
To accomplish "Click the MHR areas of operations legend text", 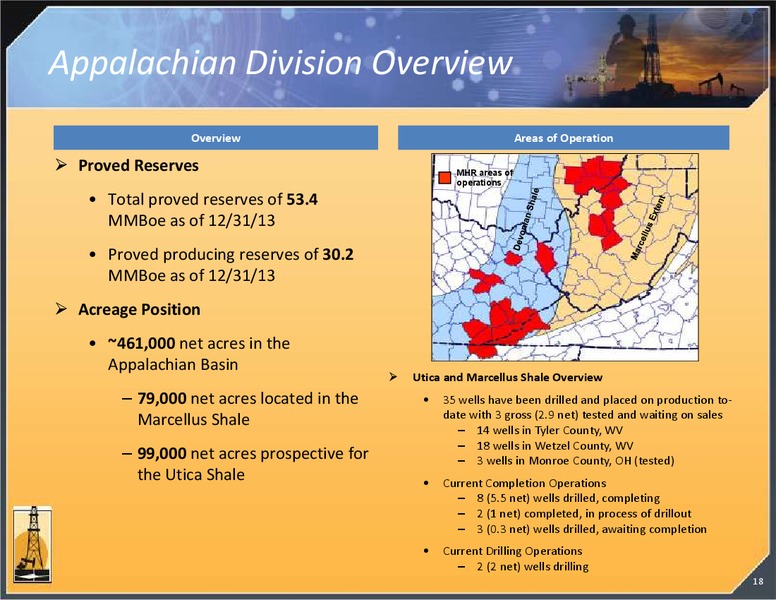I will [484, 178].
